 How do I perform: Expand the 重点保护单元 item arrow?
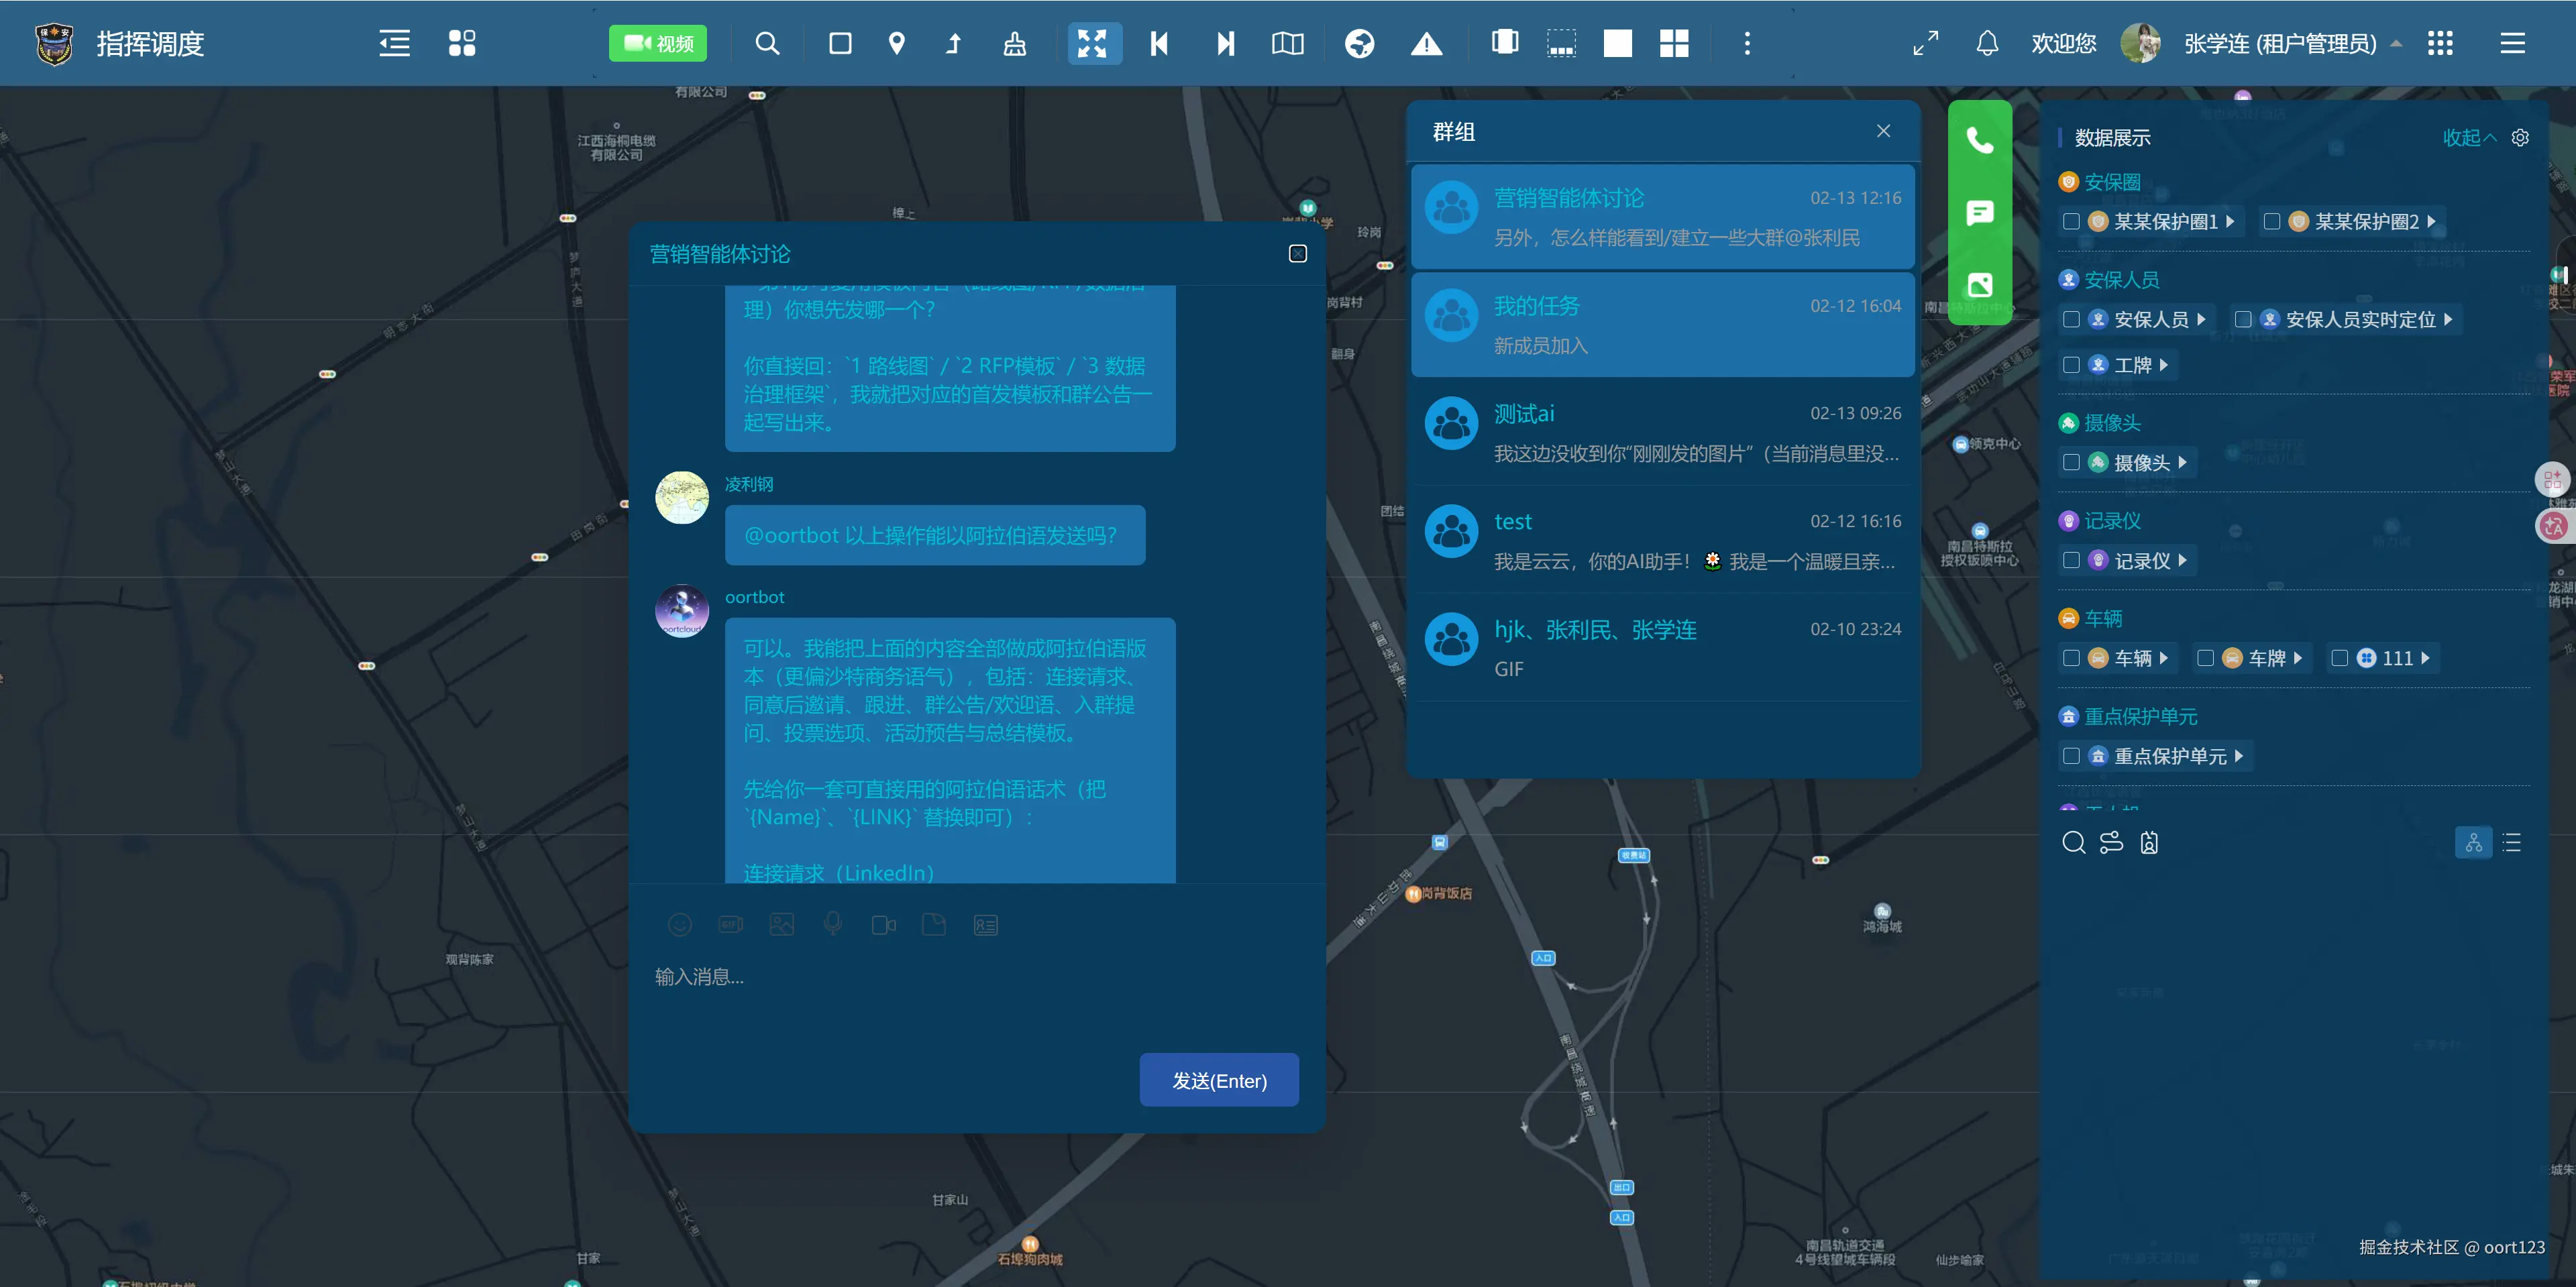pyautogui.click(x=2239, y=756)
